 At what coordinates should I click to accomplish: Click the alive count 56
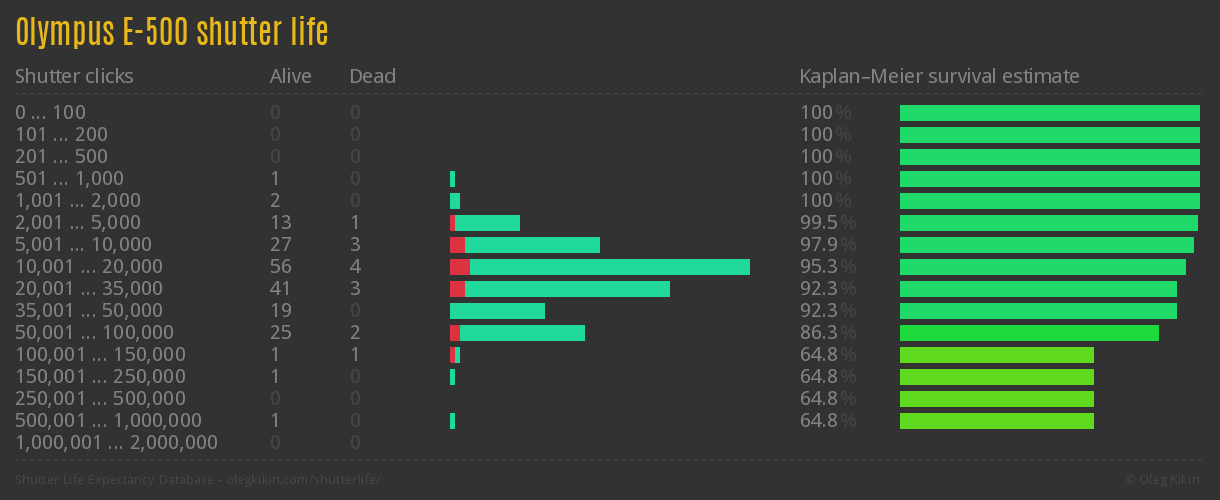(280, 267)
